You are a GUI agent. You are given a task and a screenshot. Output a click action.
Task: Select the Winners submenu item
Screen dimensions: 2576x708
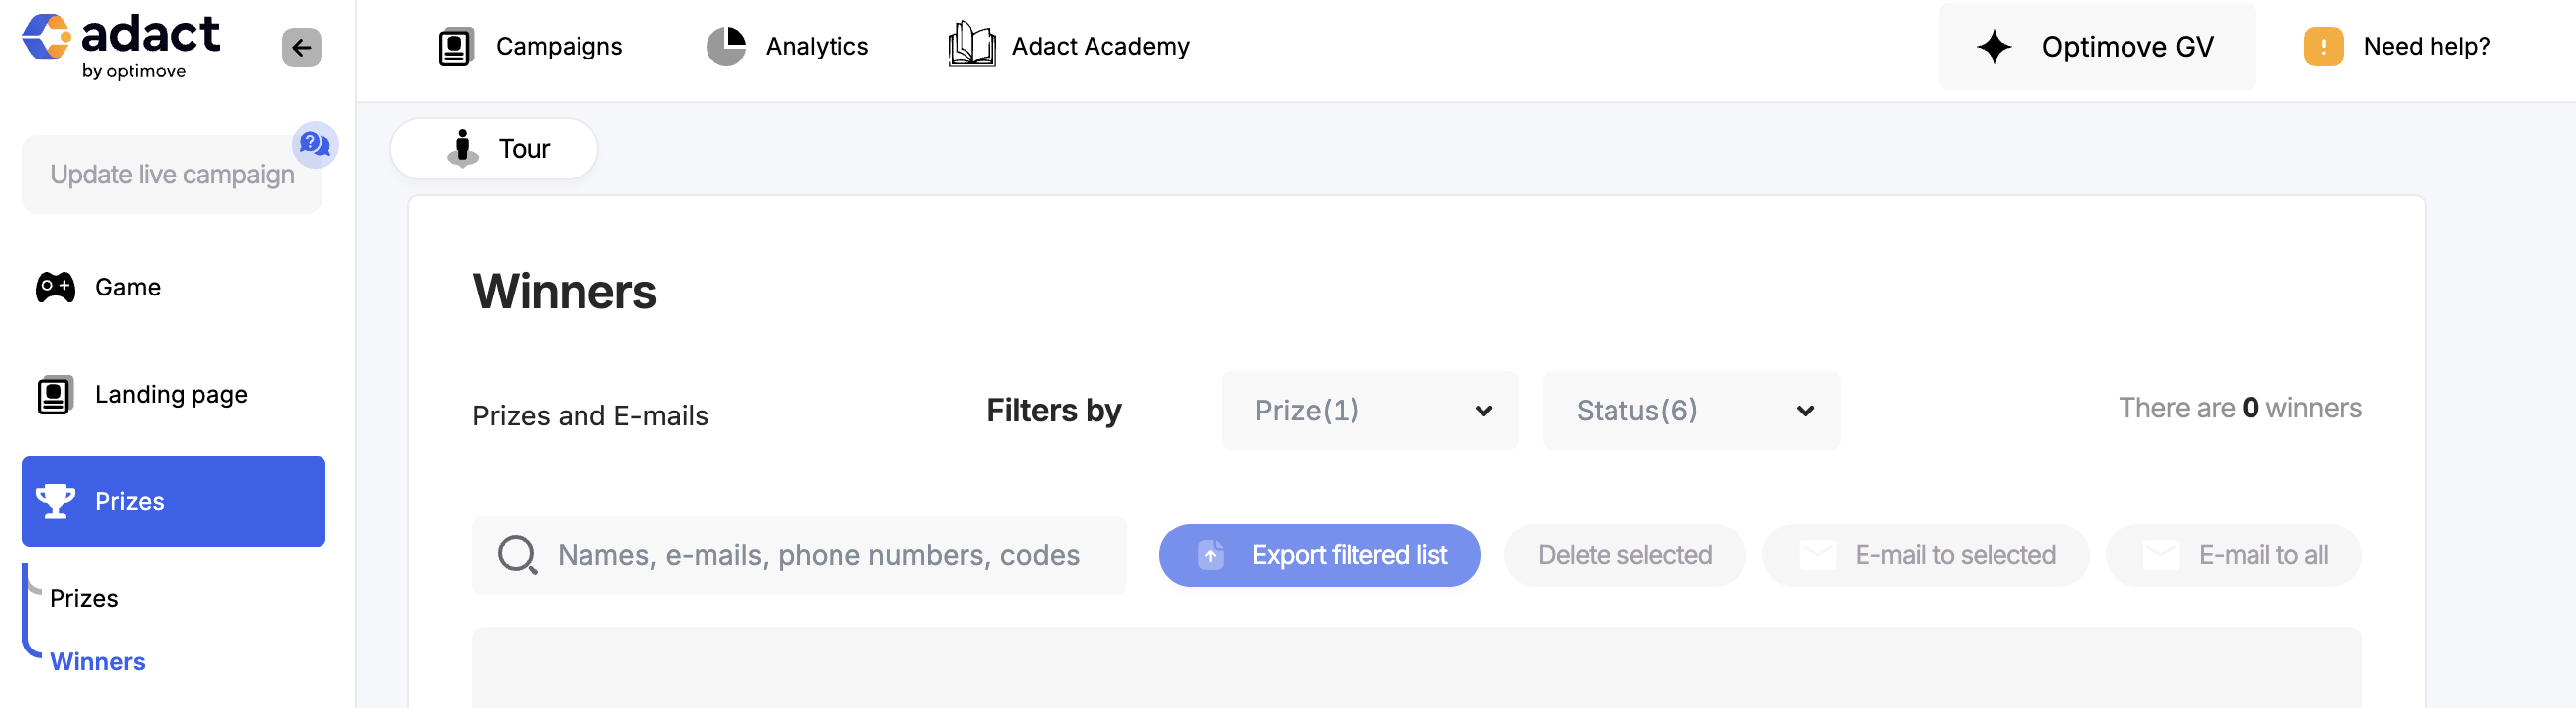tap(98, 662)
